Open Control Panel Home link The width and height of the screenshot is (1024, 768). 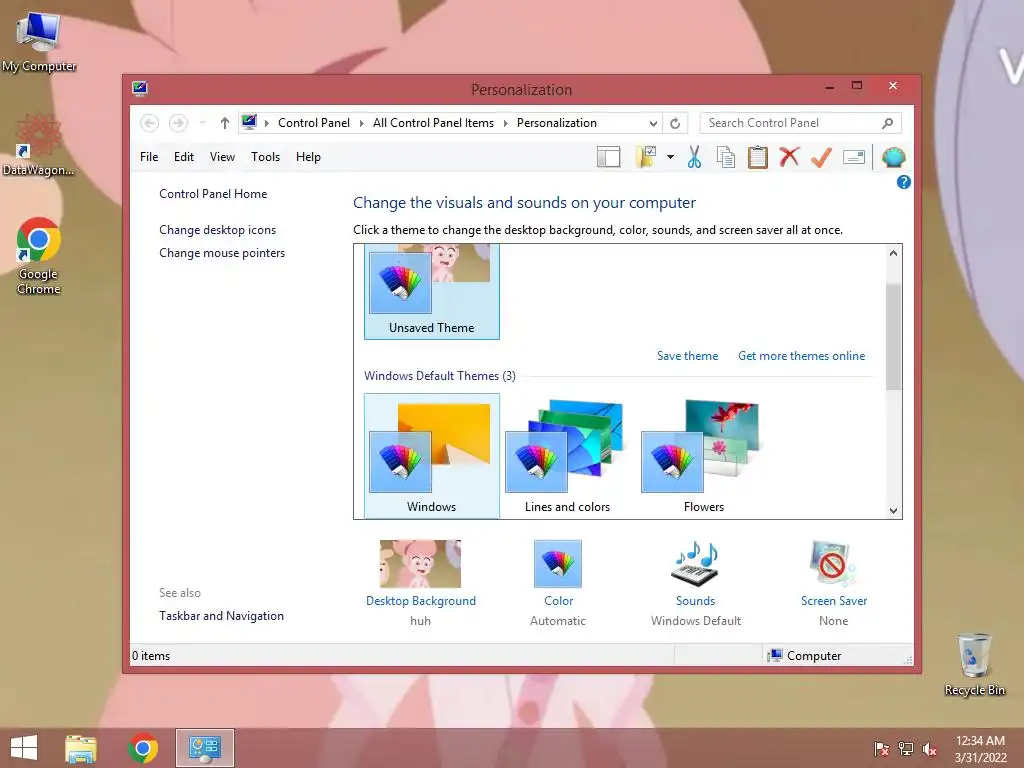213,194
